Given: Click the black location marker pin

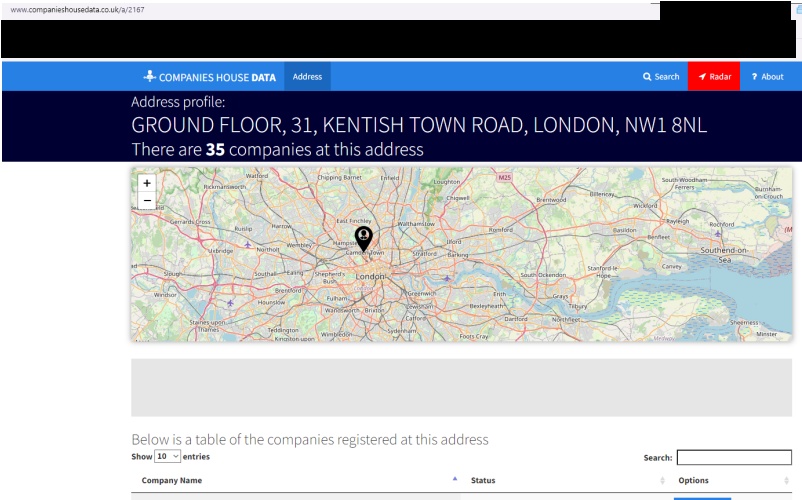Looking at the screenshot, I should pos(363,237).
